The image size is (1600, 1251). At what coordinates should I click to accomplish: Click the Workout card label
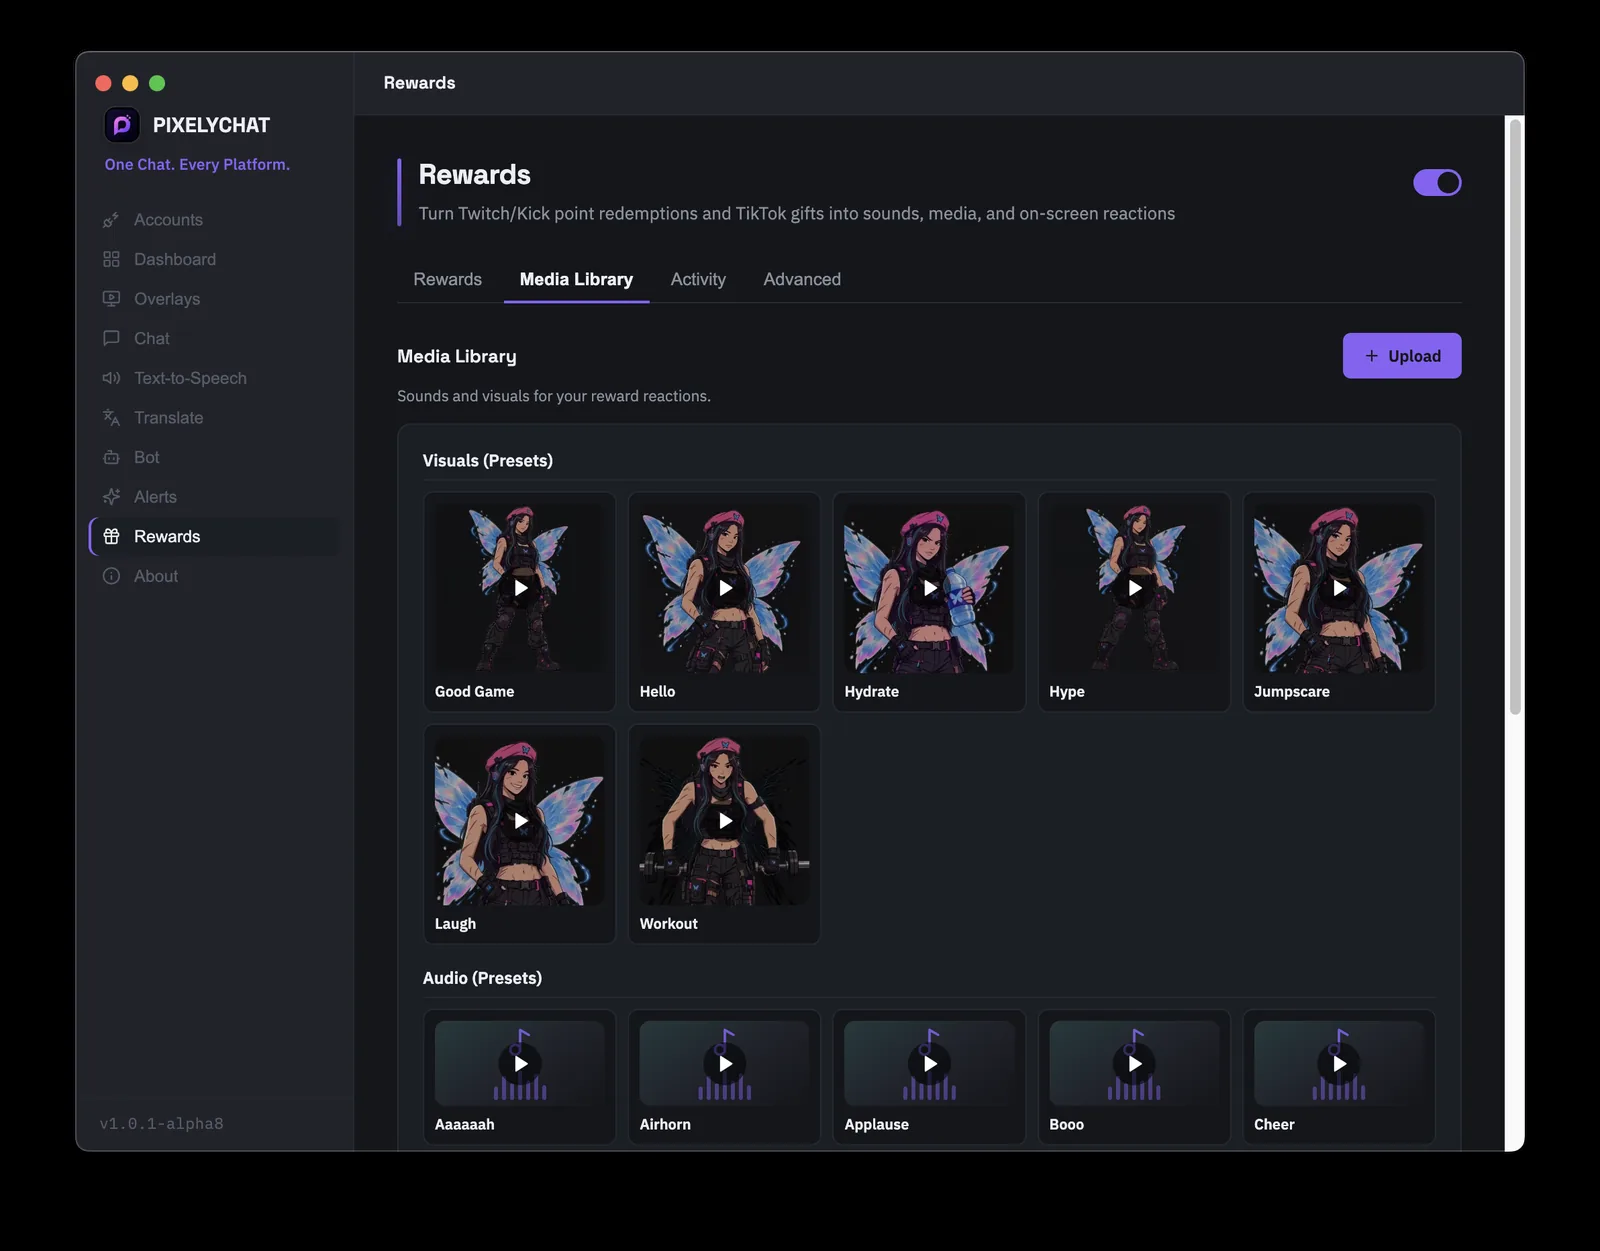[x=669, y=924]
